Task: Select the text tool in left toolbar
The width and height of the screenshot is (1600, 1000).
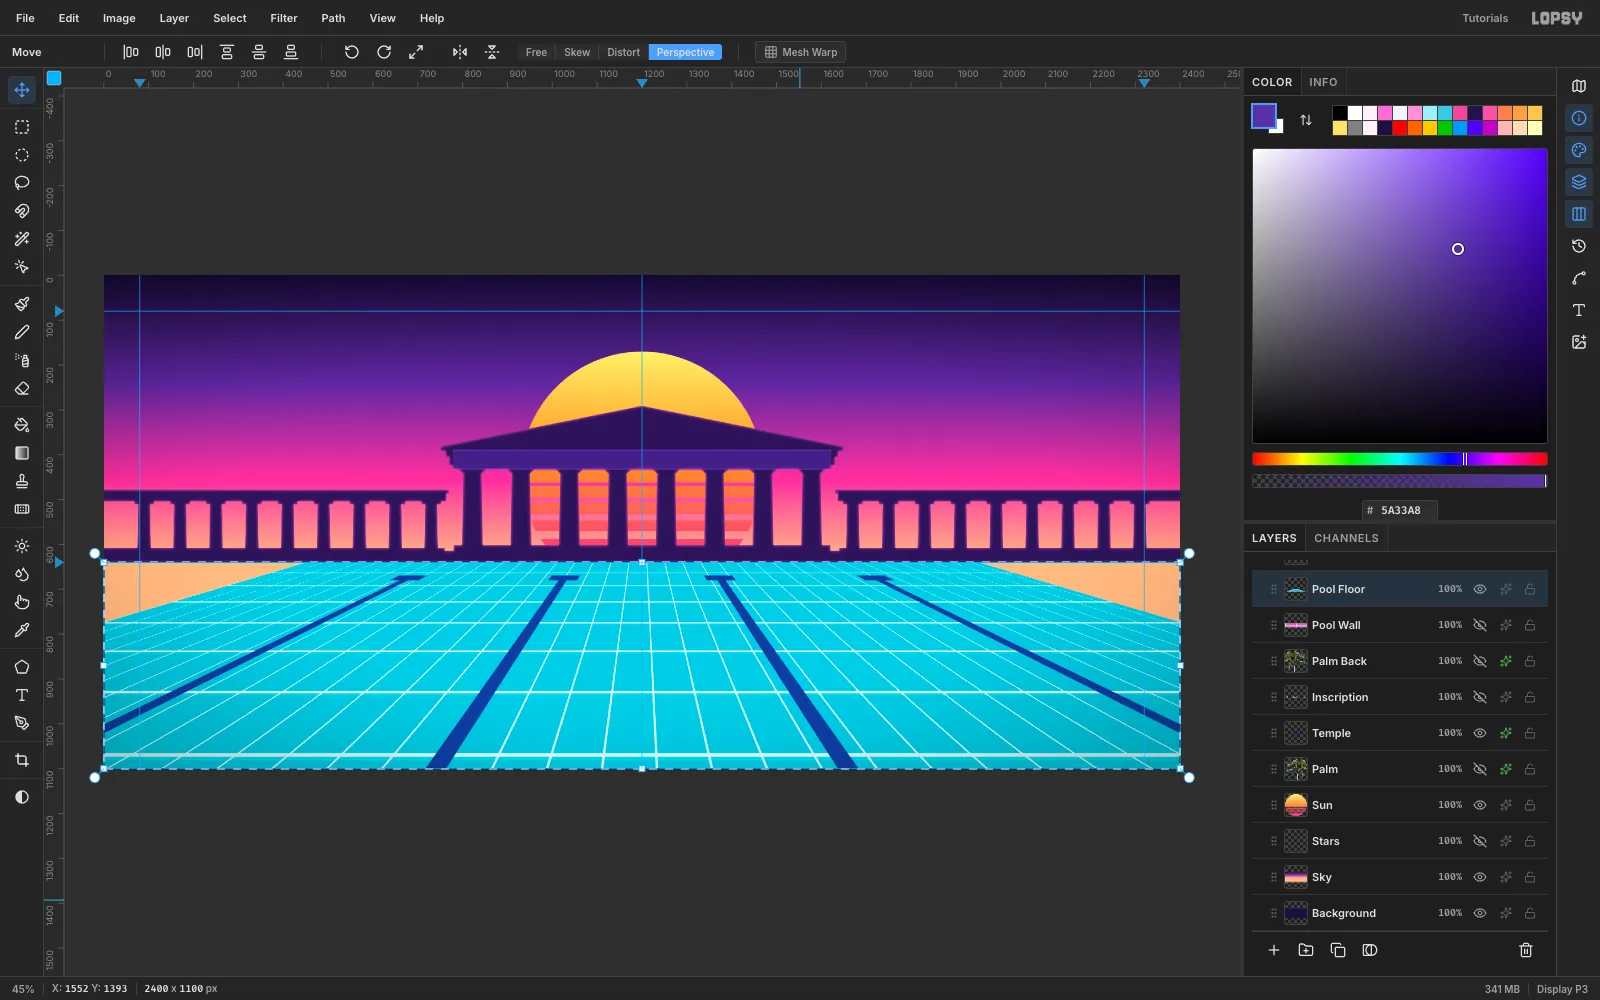Action: [21, 695]
